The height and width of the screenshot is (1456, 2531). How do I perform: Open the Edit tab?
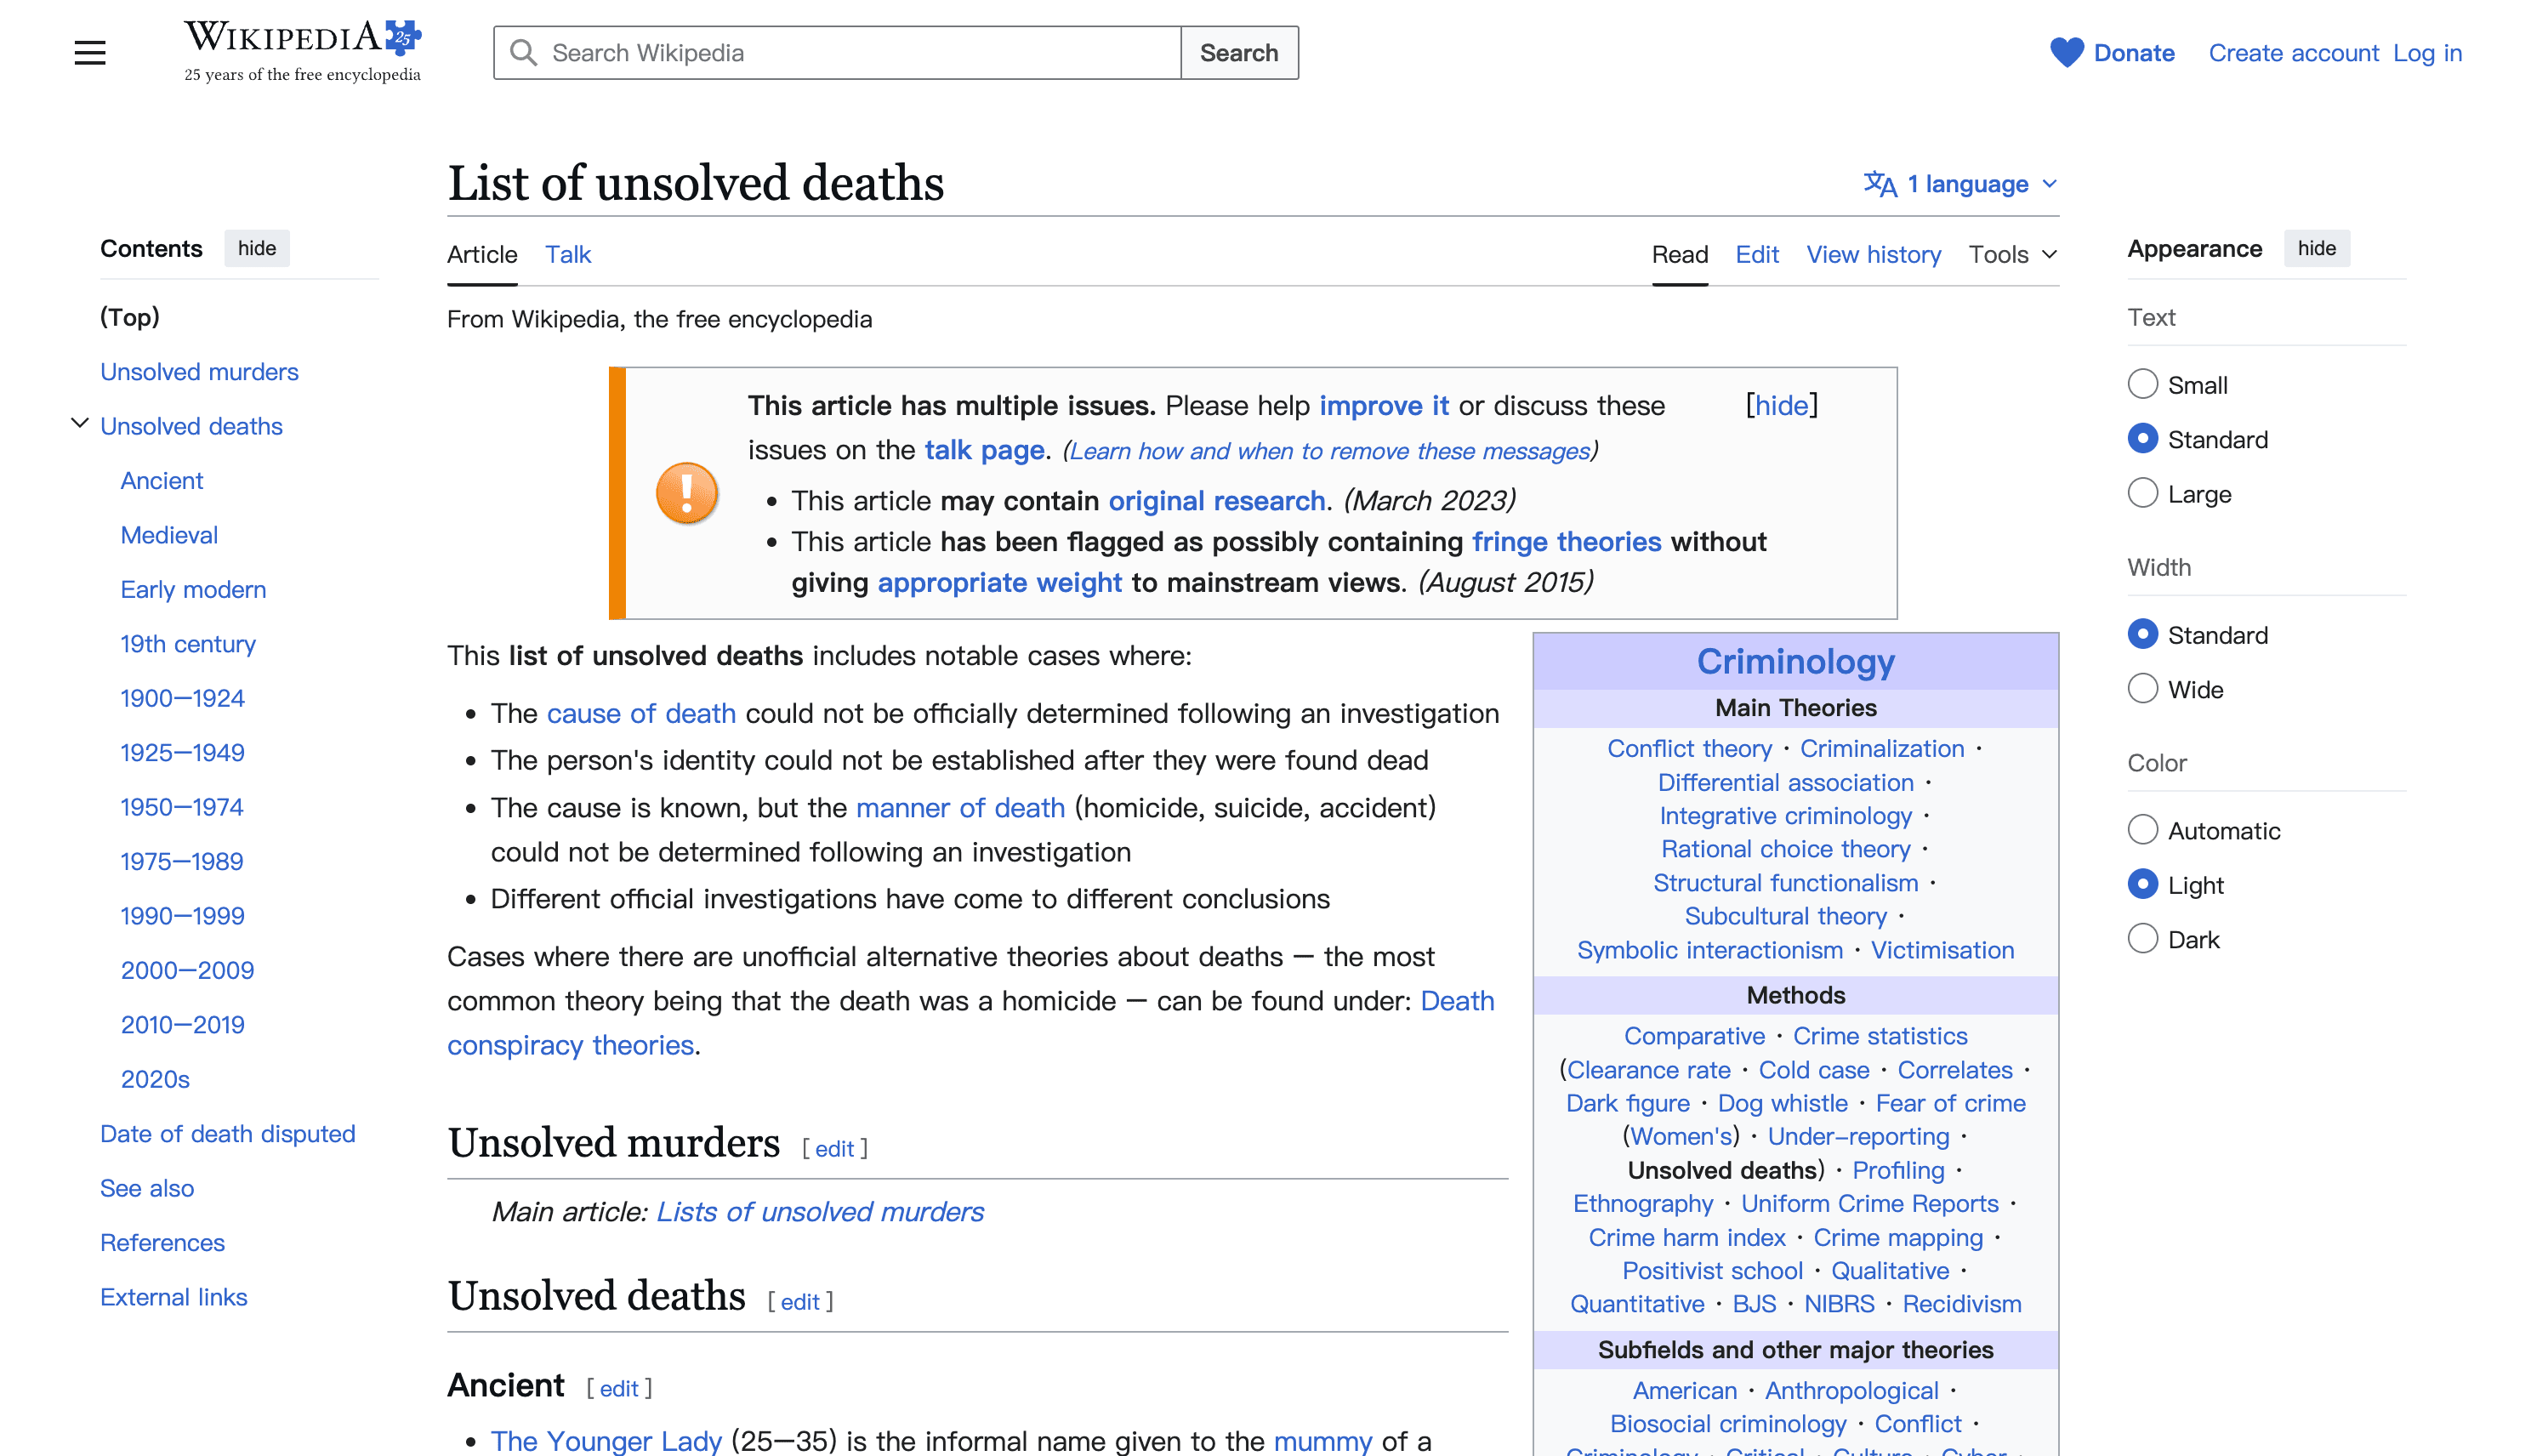pyautogui.click(x=1757, y=254)
